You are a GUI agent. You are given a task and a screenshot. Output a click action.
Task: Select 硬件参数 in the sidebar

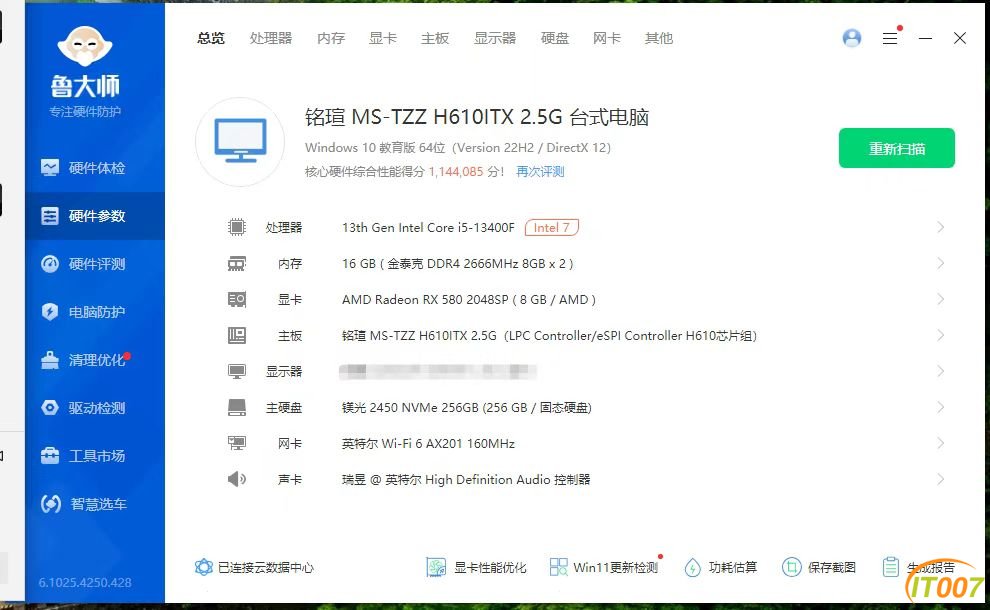[x=95, y=216]
